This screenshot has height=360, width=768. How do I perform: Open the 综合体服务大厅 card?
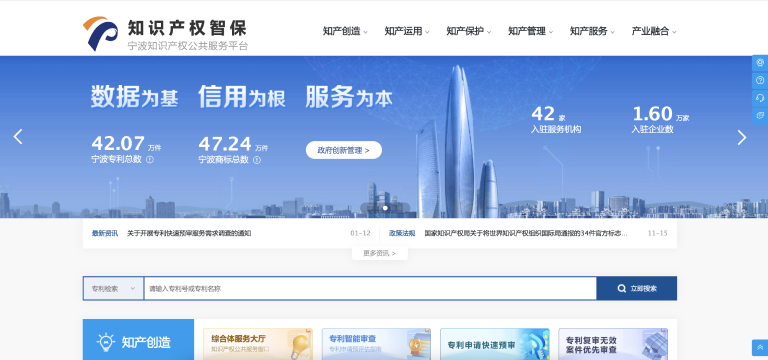[258, 344]
